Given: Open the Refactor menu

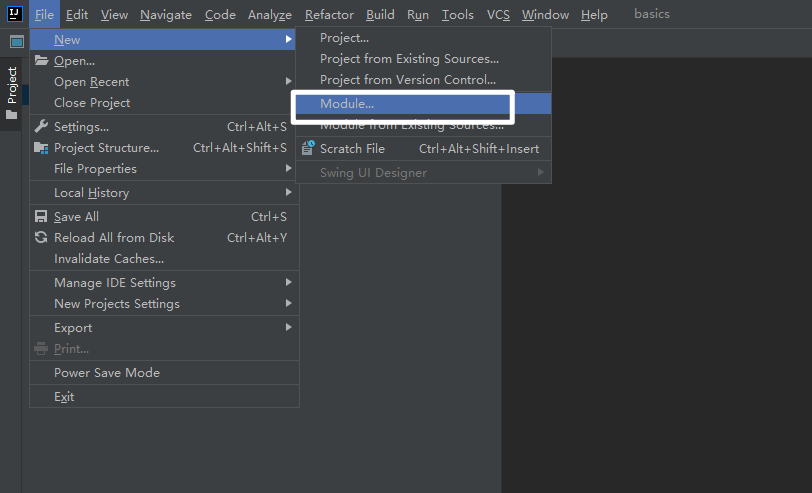Looking at the screenshot, I should tap(329, 14).
